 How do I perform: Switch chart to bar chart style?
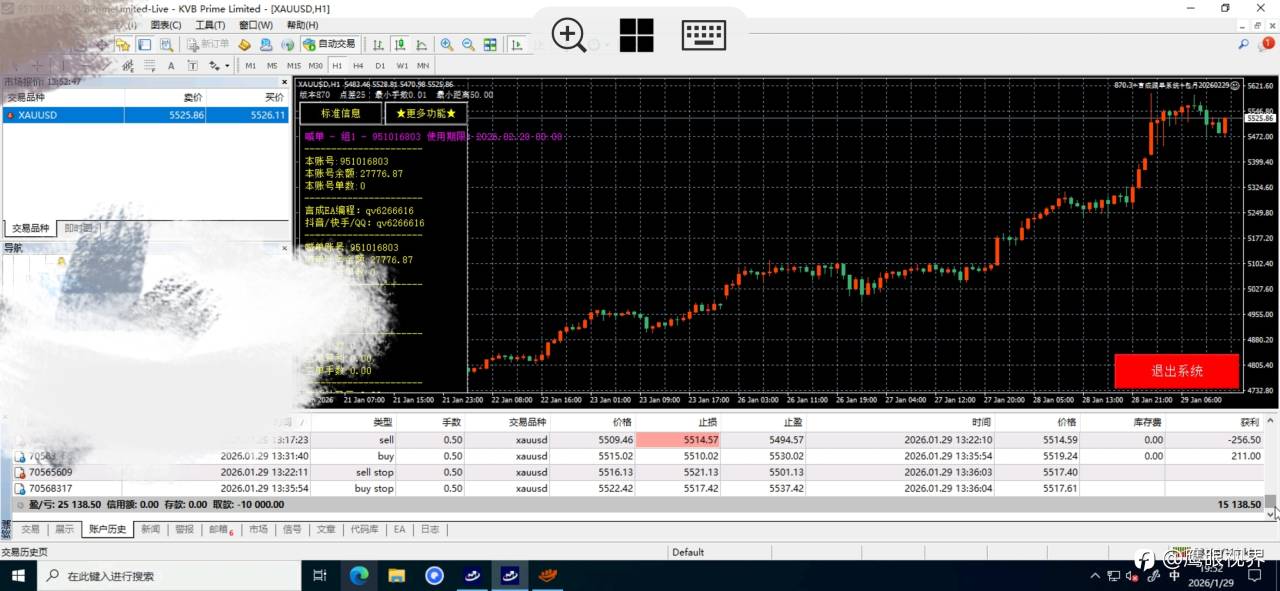[x=378, y=44]
